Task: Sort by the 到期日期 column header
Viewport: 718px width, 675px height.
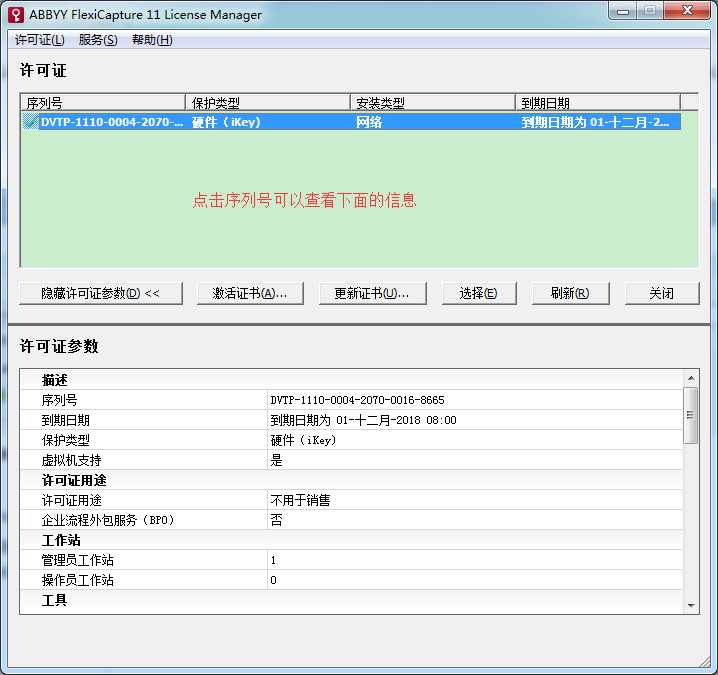Action: click(x=598, y=103)
